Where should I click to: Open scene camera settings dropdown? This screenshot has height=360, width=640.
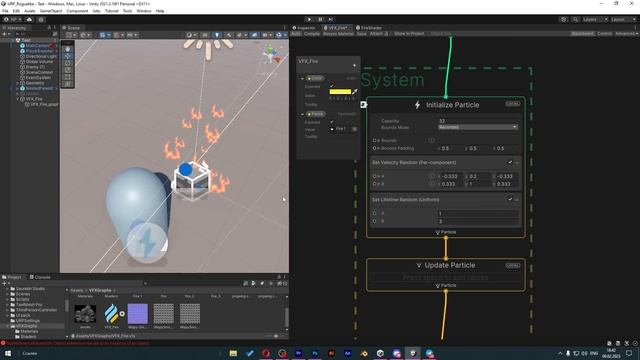coord(266,35)
